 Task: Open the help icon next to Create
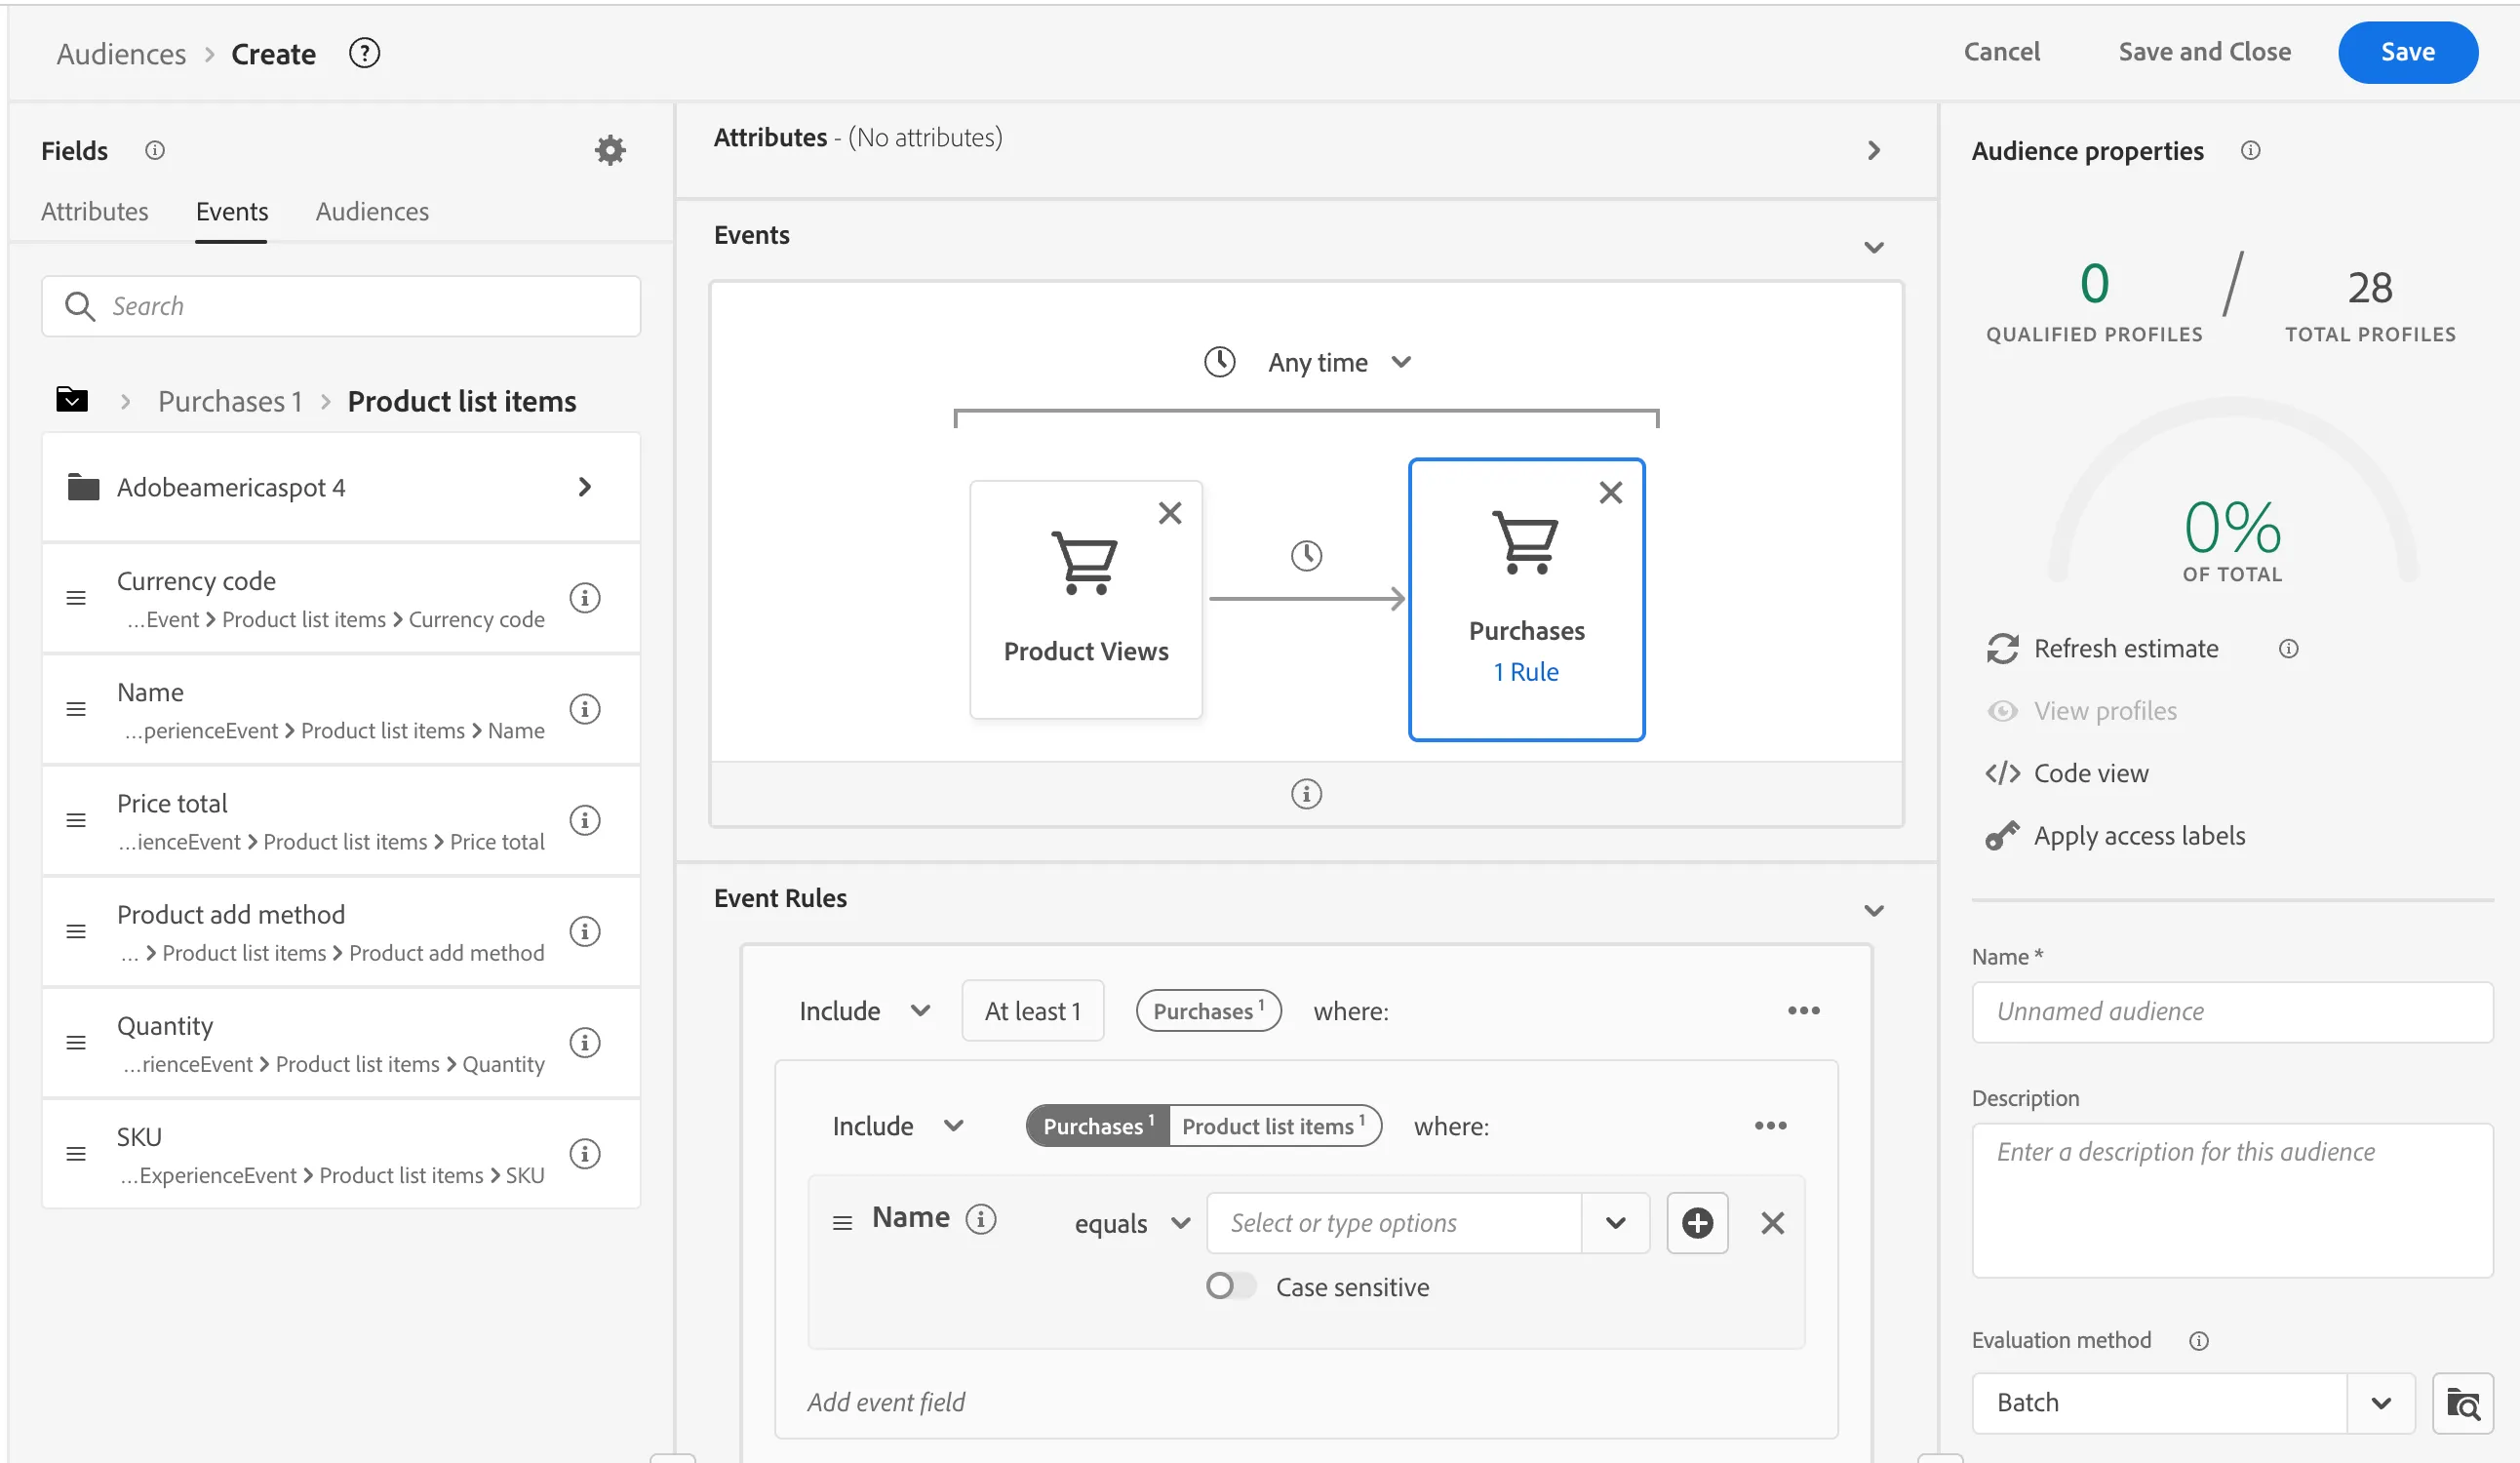pos(364,53)
